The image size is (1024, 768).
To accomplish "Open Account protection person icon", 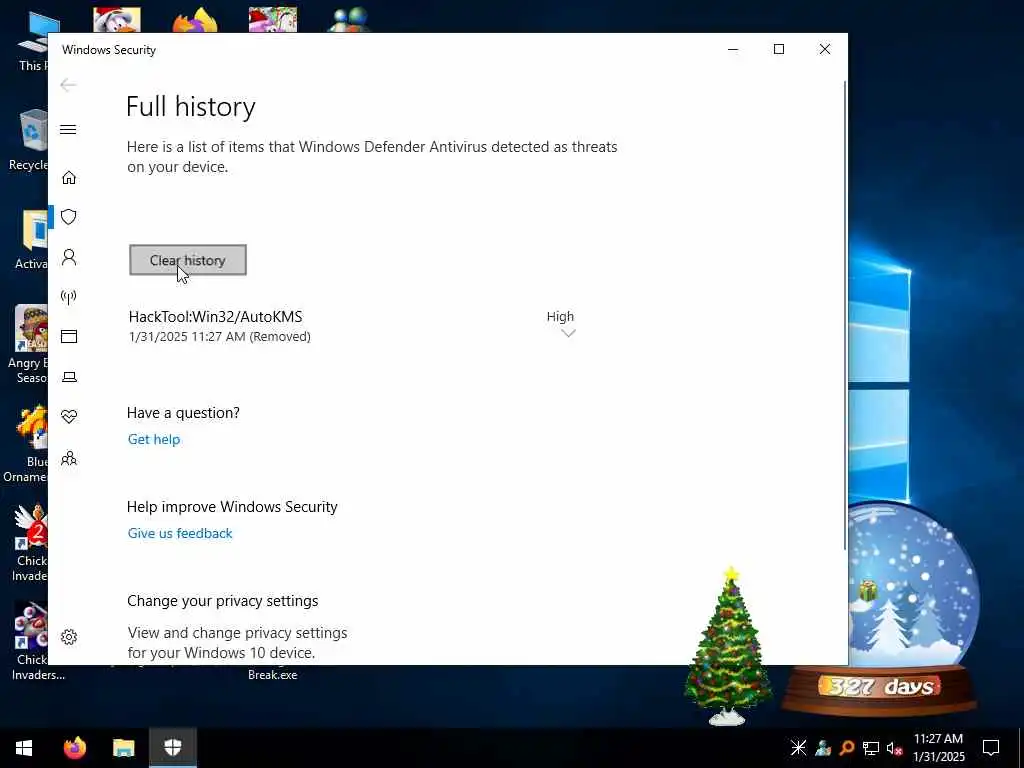I will [69, 257].
